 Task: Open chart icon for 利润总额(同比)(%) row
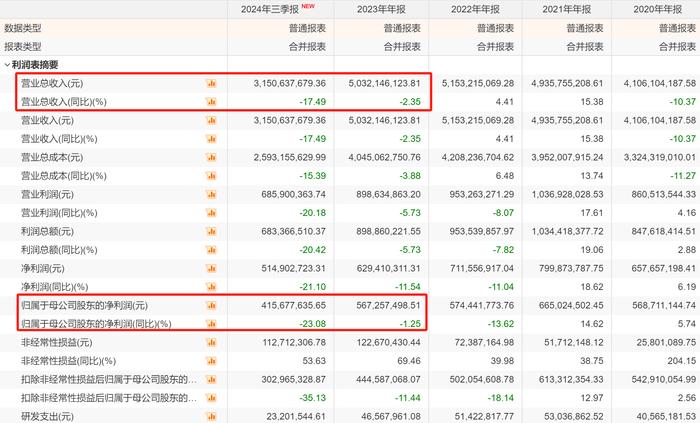pyautogui.click(x=211, y=250)
